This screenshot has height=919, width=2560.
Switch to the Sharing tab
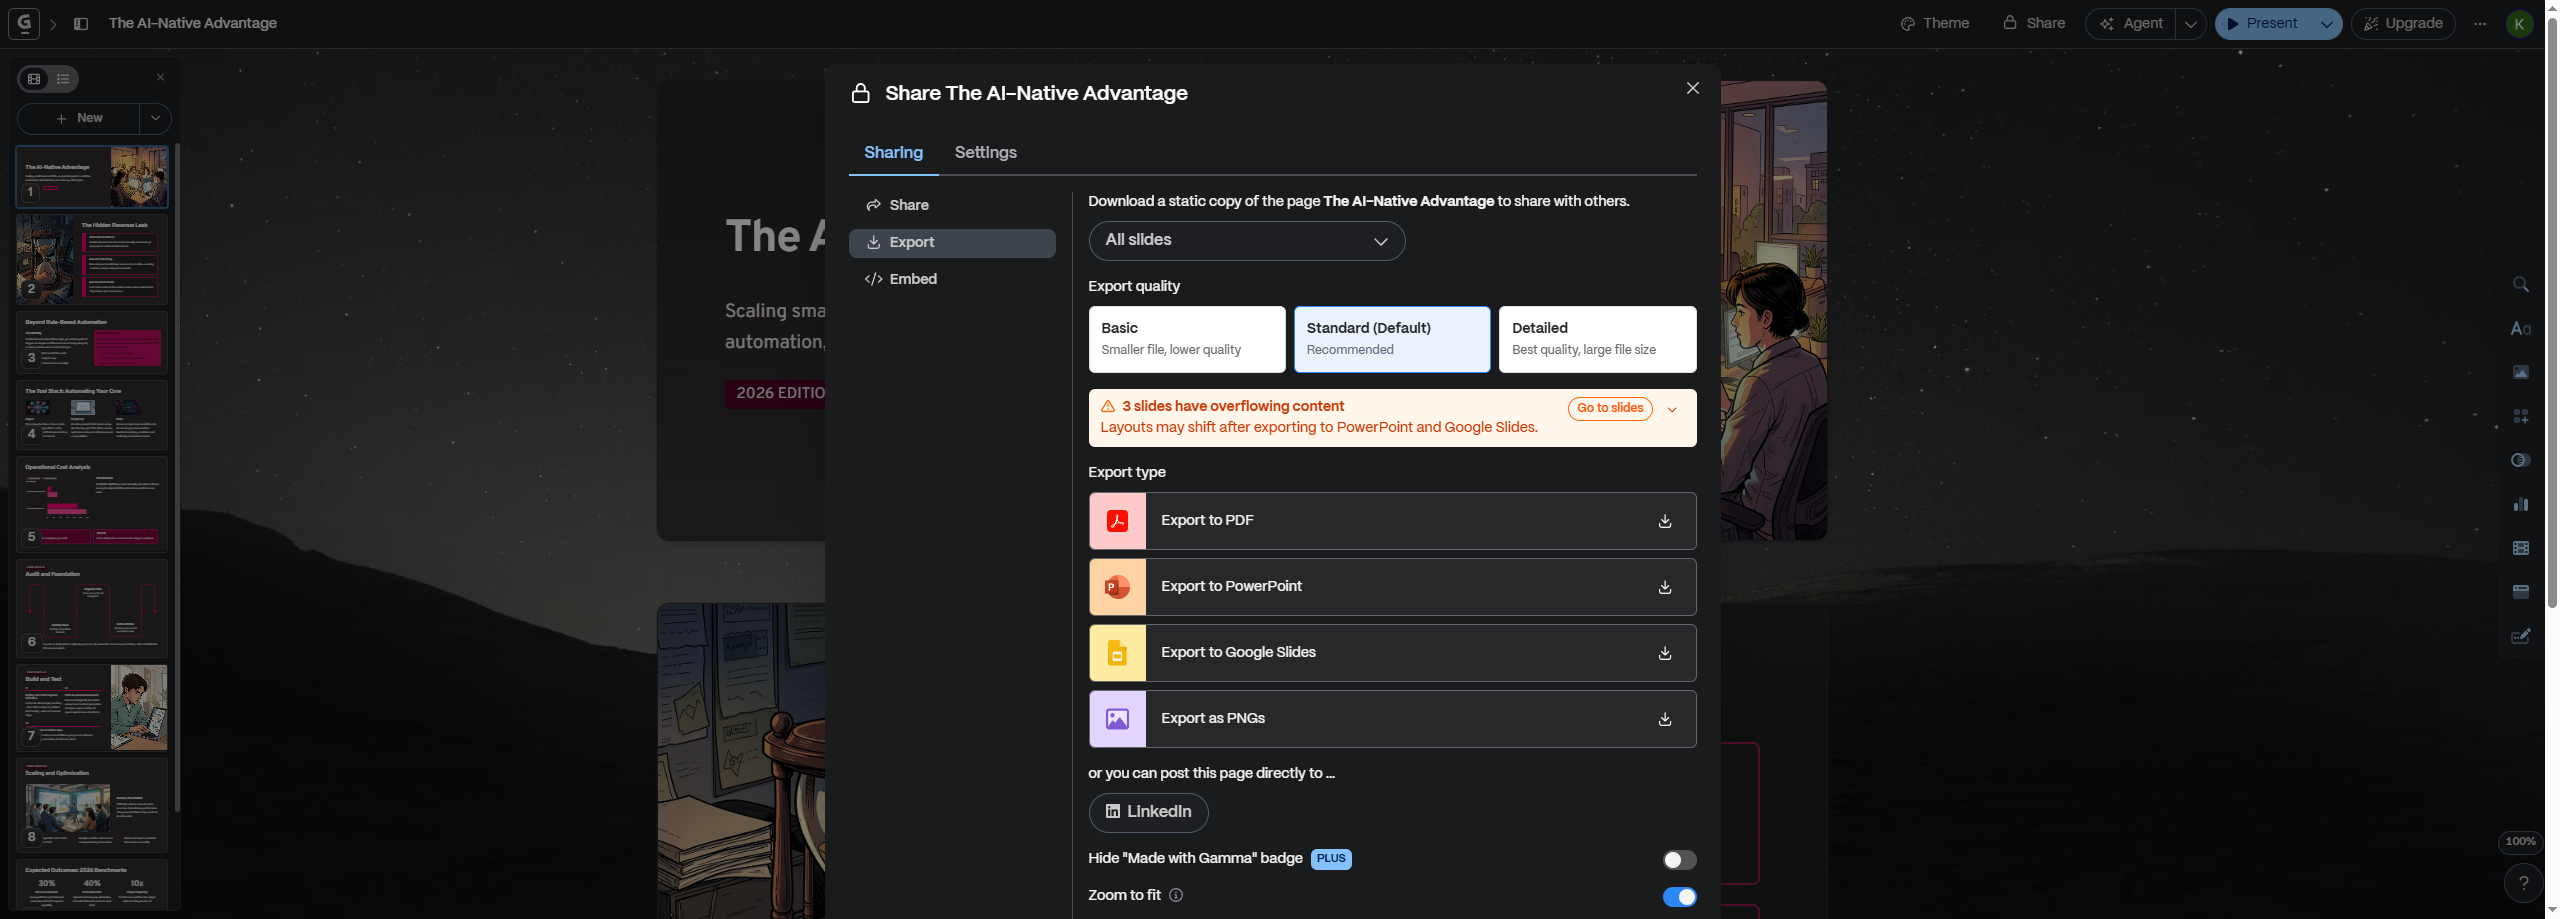[x=893, y=152]
